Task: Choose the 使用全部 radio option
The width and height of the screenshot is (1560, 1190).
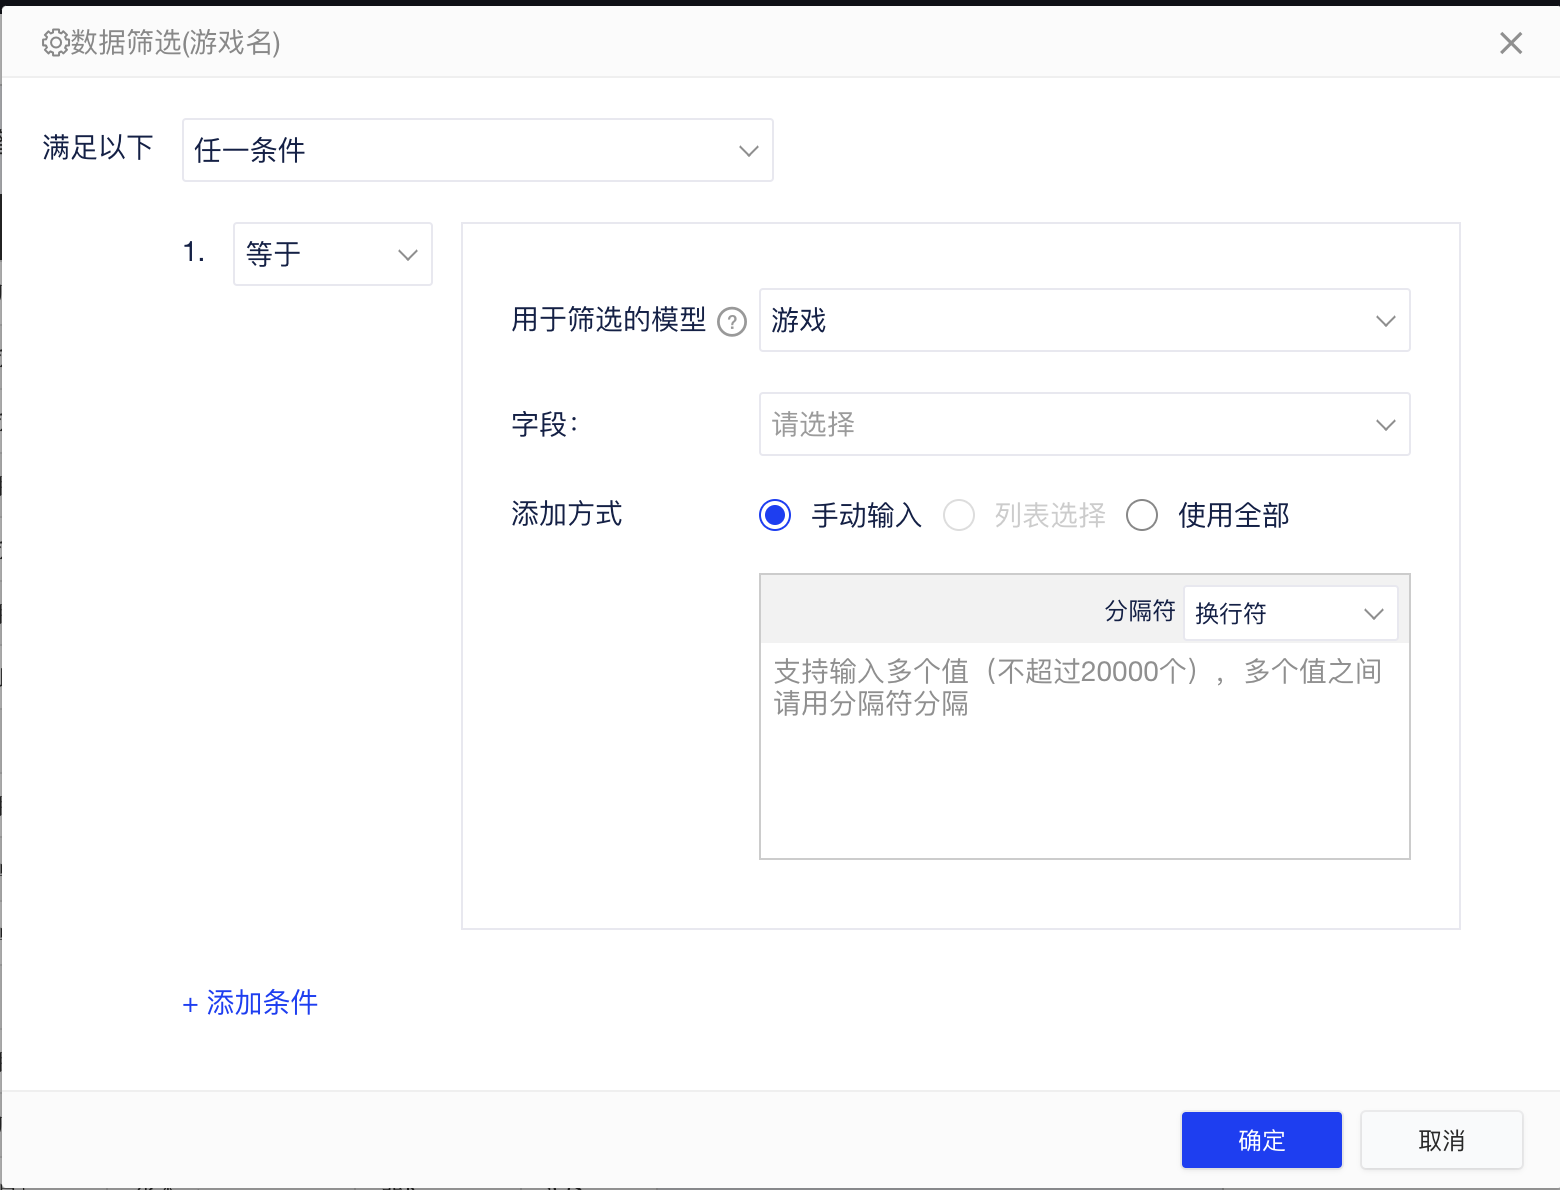Action: [1142, 515]
